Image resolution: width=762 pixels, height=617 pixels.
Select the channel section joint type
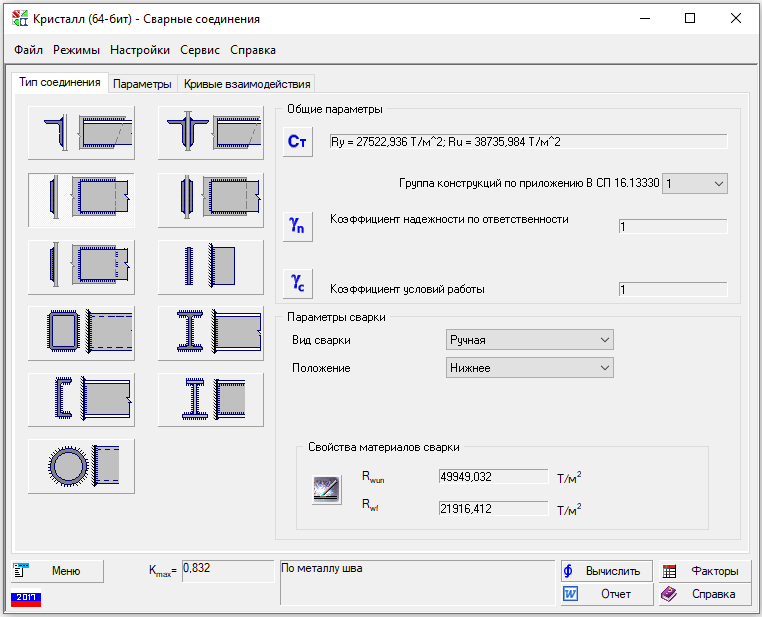(81, 398)
